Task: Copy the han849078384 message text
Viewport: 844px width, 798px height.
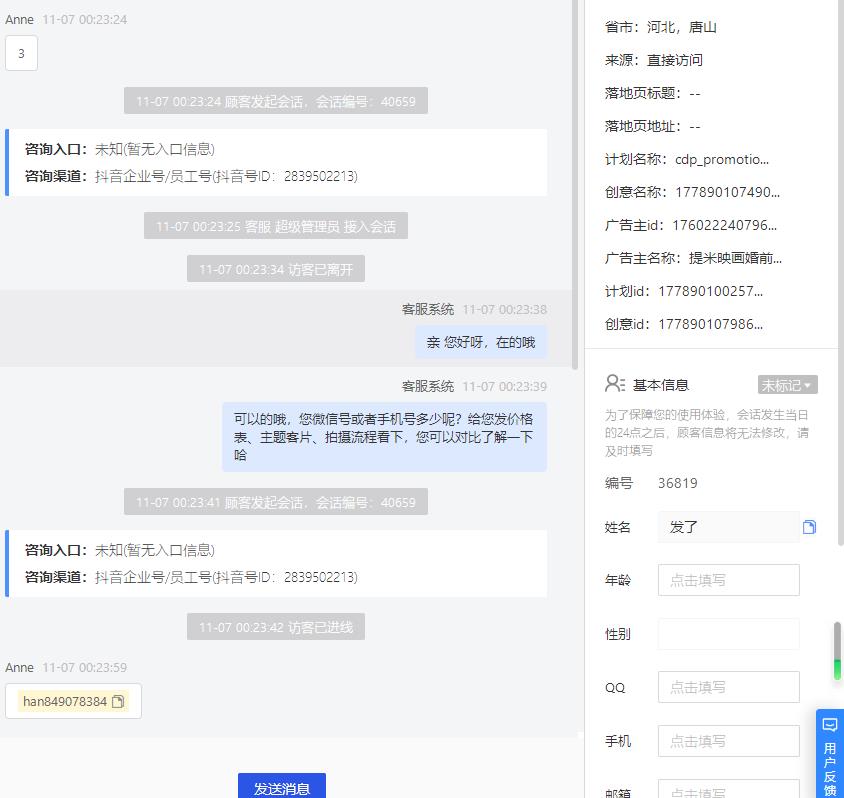Action: click(x=118, y=701)
